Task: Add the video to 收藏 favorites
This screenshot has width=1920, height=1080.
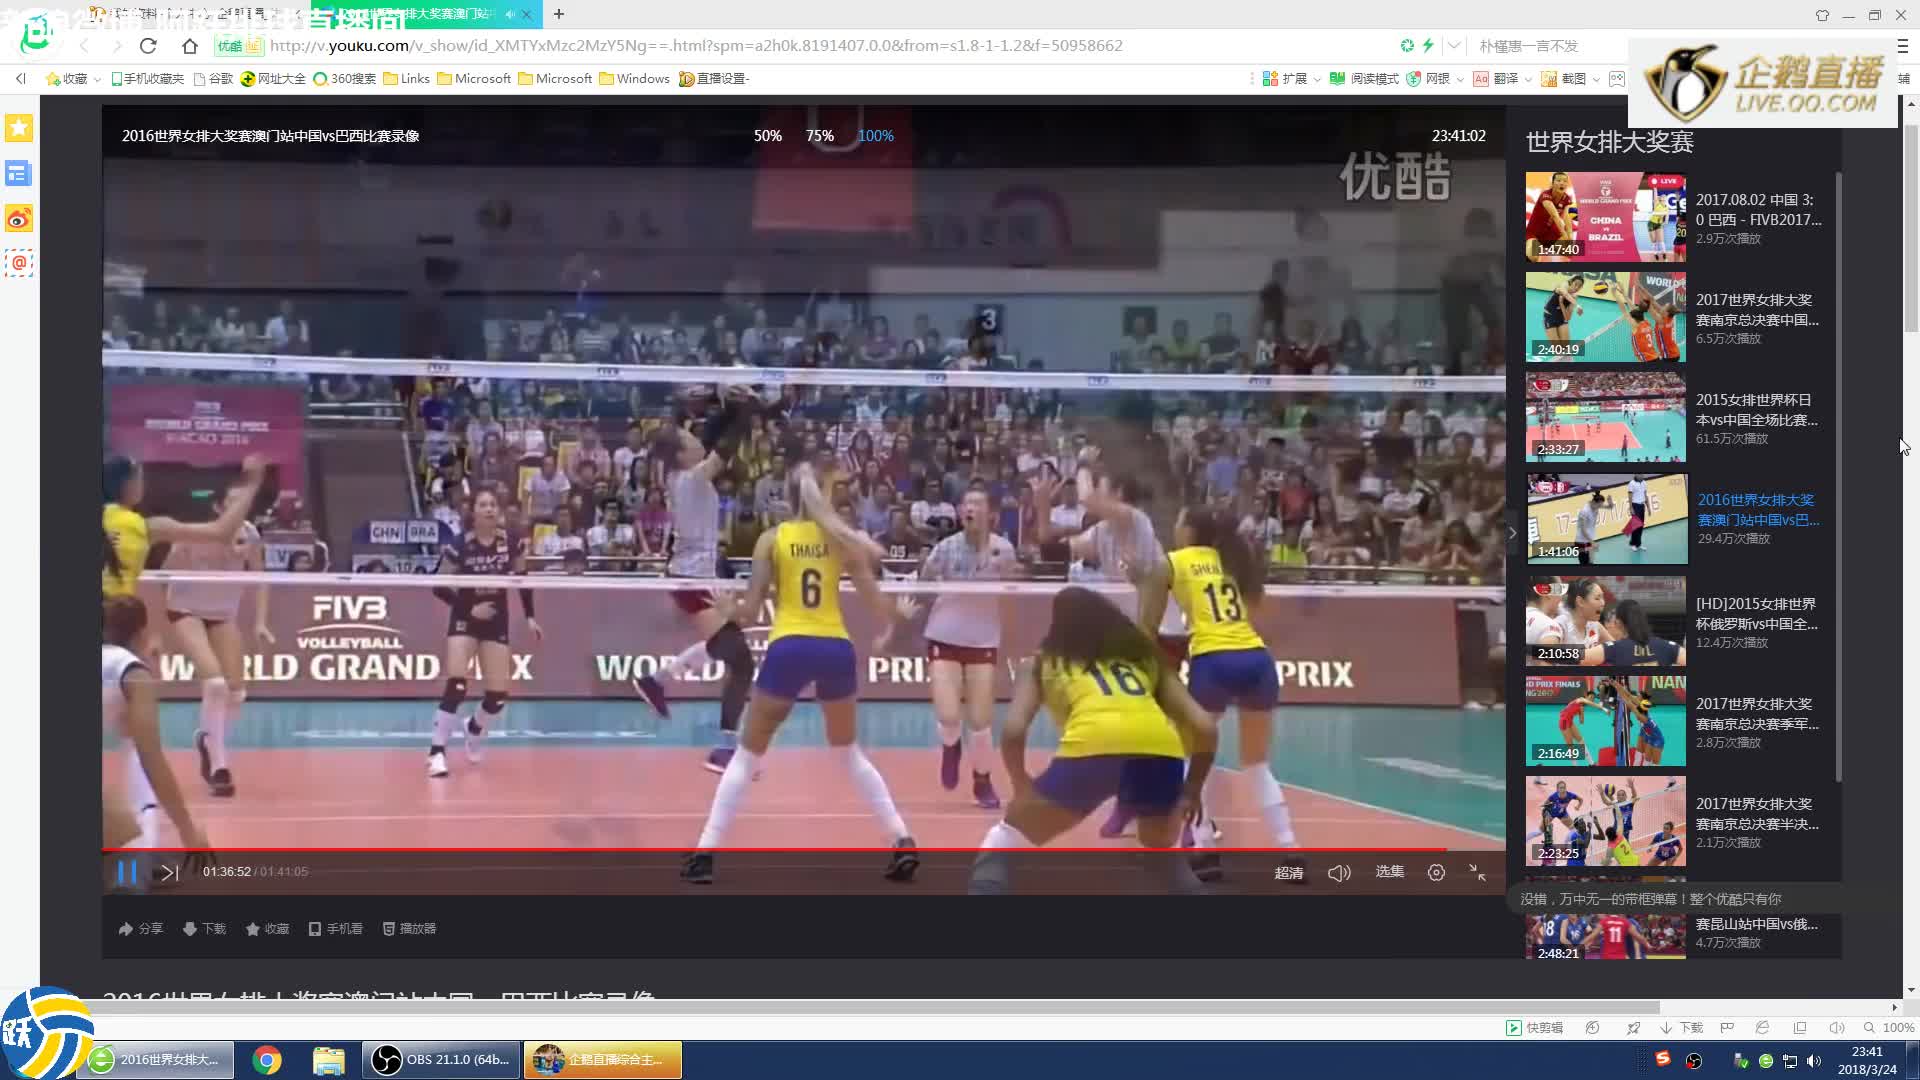Action: pyautogui.click(x=267, y=929)
